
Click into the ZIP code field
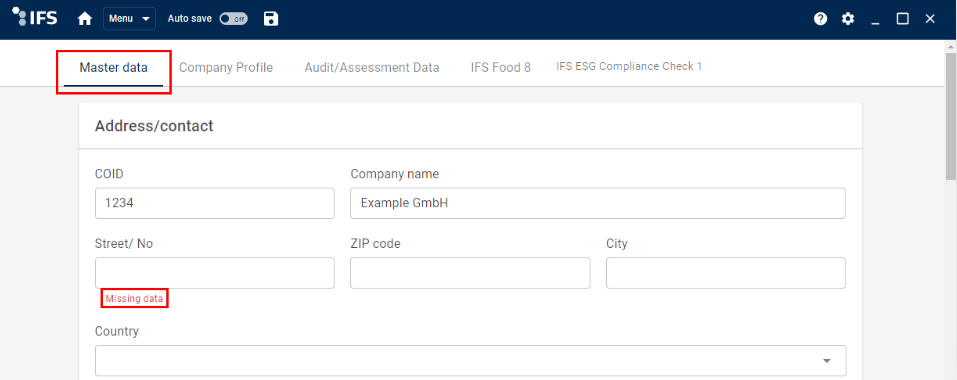470,273
